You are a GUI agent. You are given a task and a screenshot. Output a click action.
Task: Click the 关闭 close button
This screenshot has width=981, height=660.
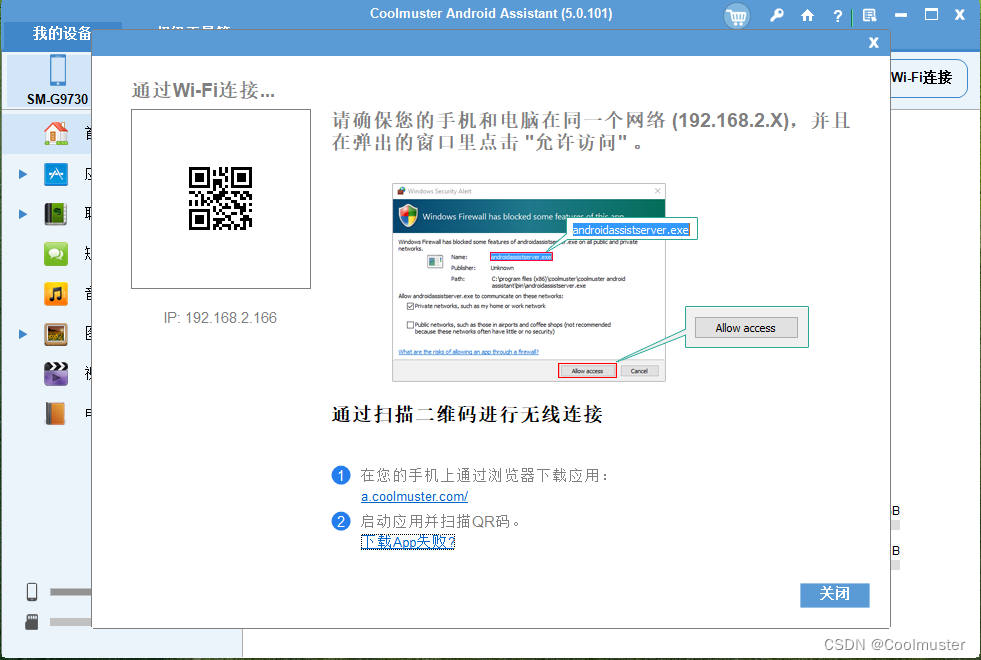click(x=834, y=595)
